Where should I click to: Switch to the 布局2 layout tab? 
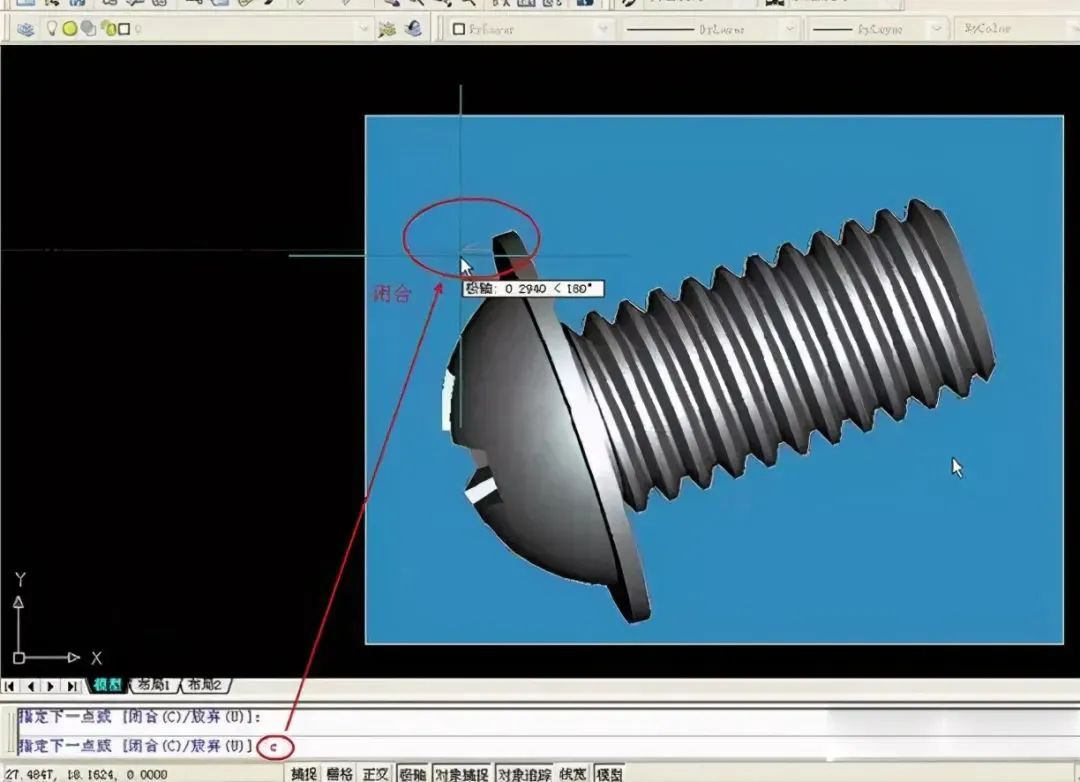[x=205, y=685]
